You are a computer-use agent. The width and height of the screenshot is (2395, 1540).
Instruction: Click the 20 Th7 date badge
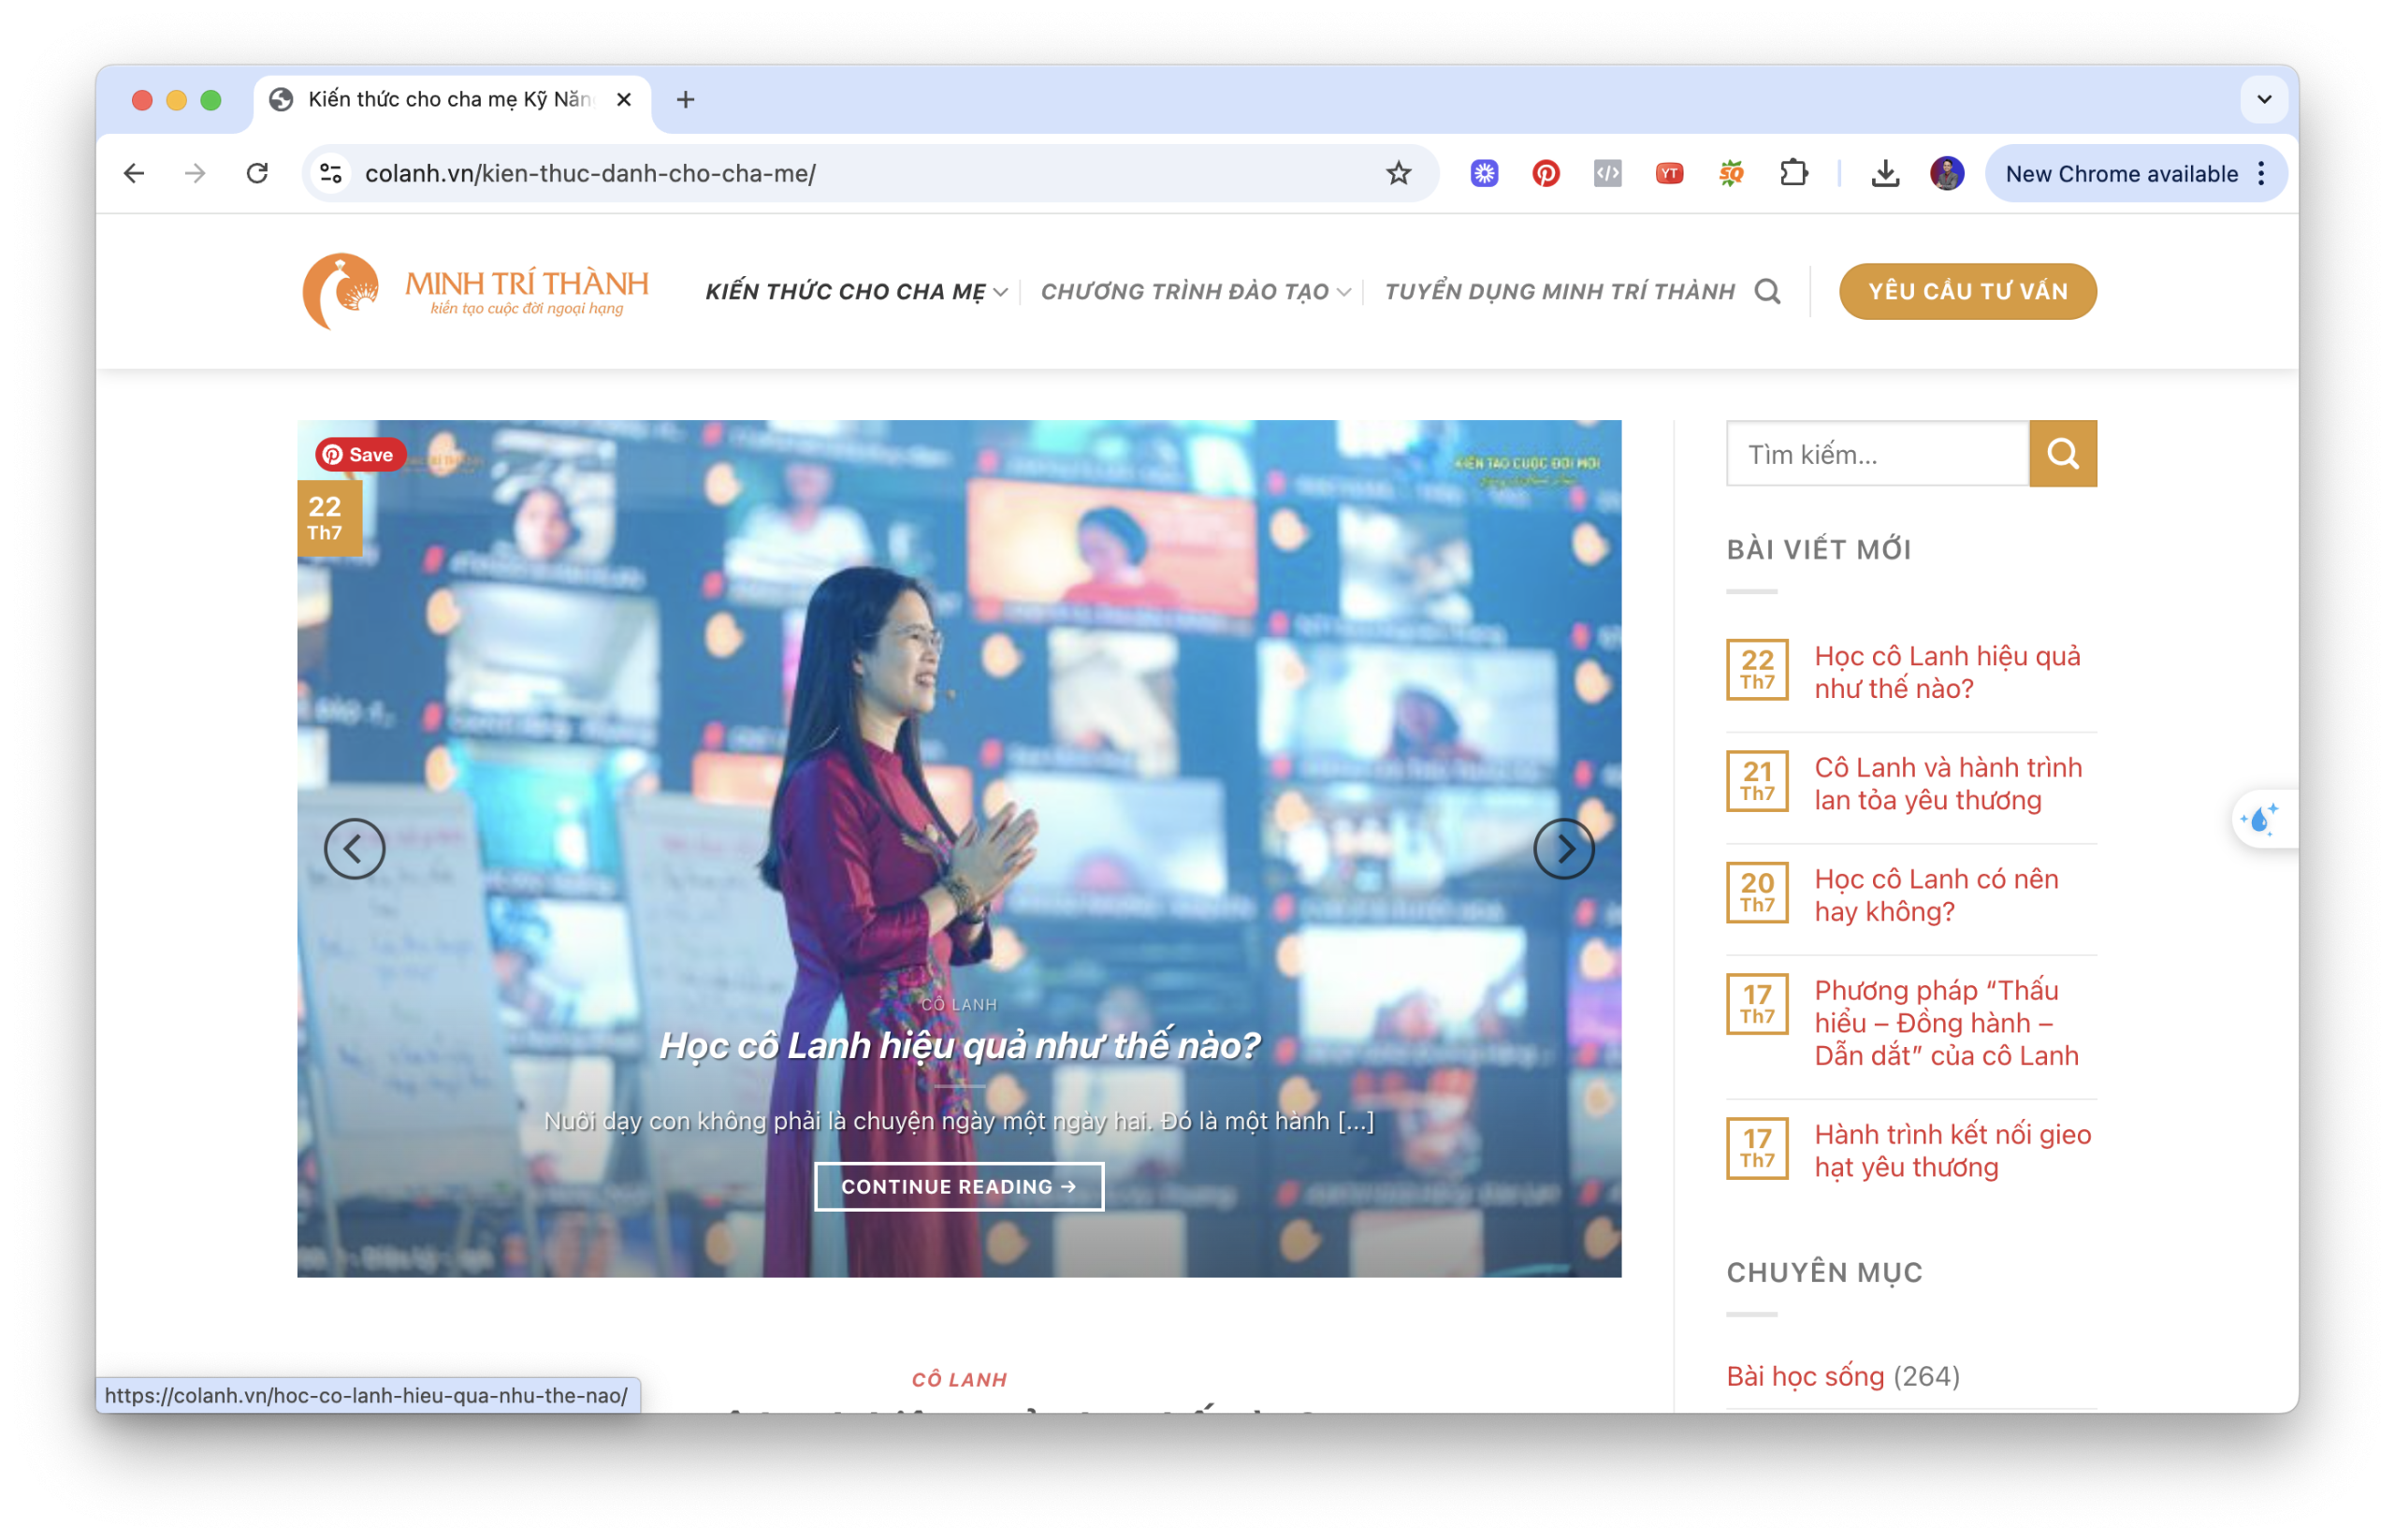point(1756,891)
